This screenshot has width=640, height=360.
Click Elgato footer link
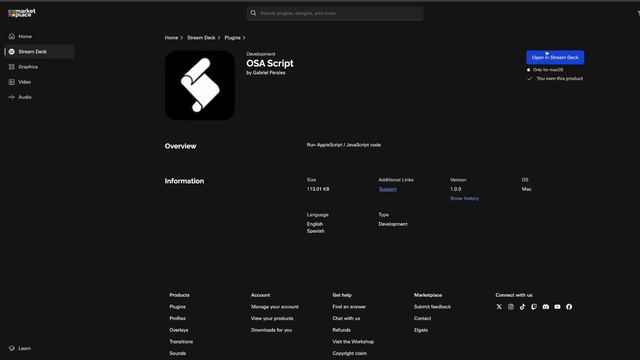pyautogui.click(x=421, y=330)
